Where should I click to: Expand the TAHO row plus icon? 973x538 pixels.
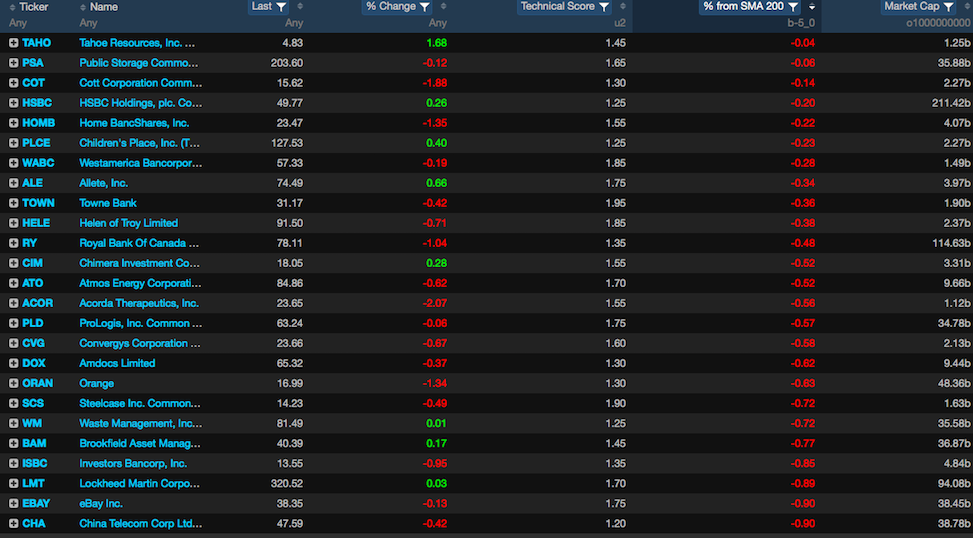(x=13, y=43)
